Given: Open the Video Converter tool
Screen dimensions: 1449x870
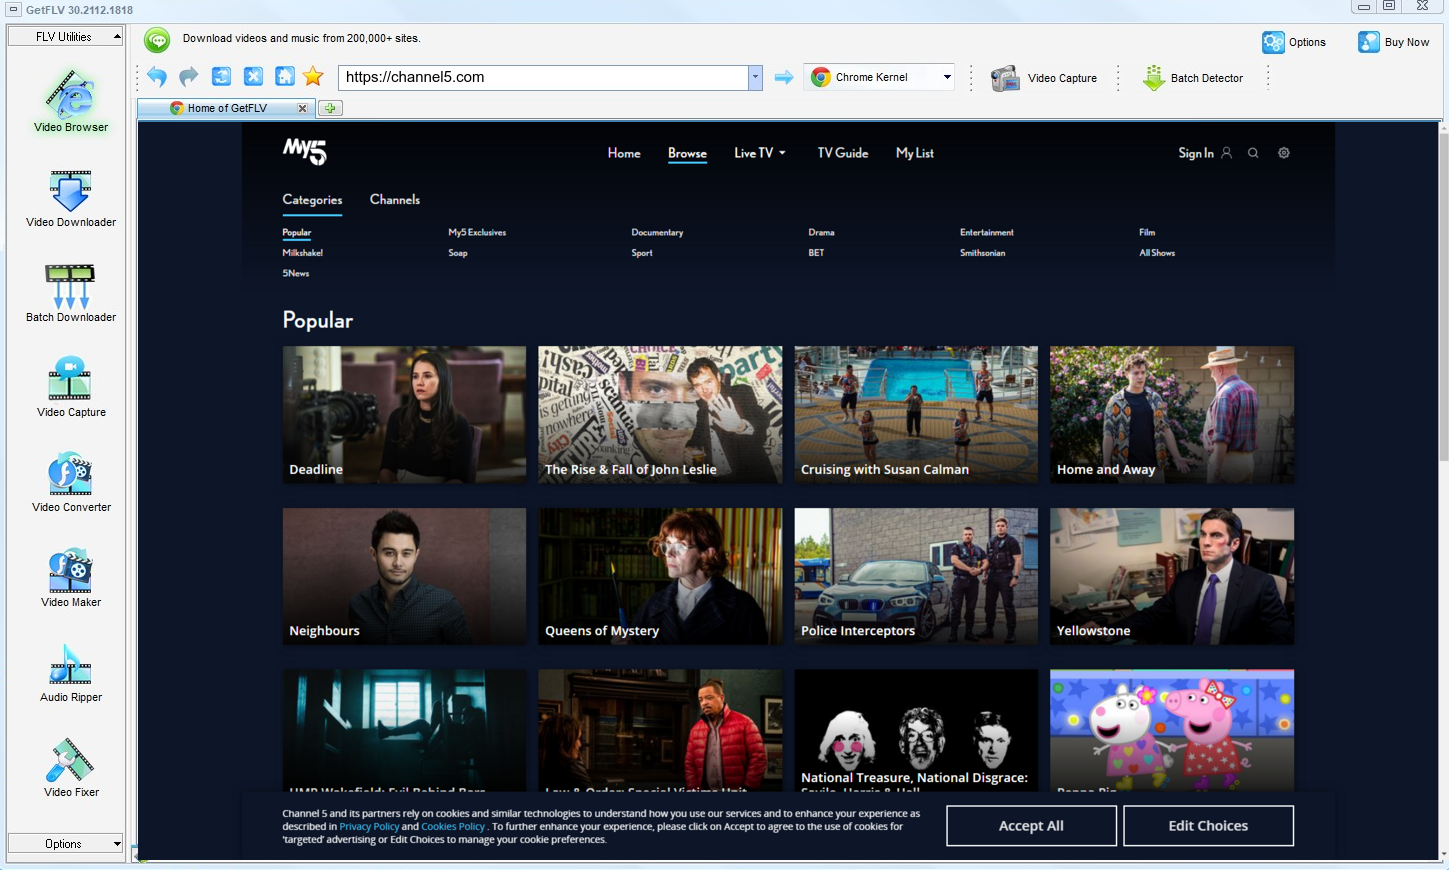Looking at the screenshot, I should 71,483.
